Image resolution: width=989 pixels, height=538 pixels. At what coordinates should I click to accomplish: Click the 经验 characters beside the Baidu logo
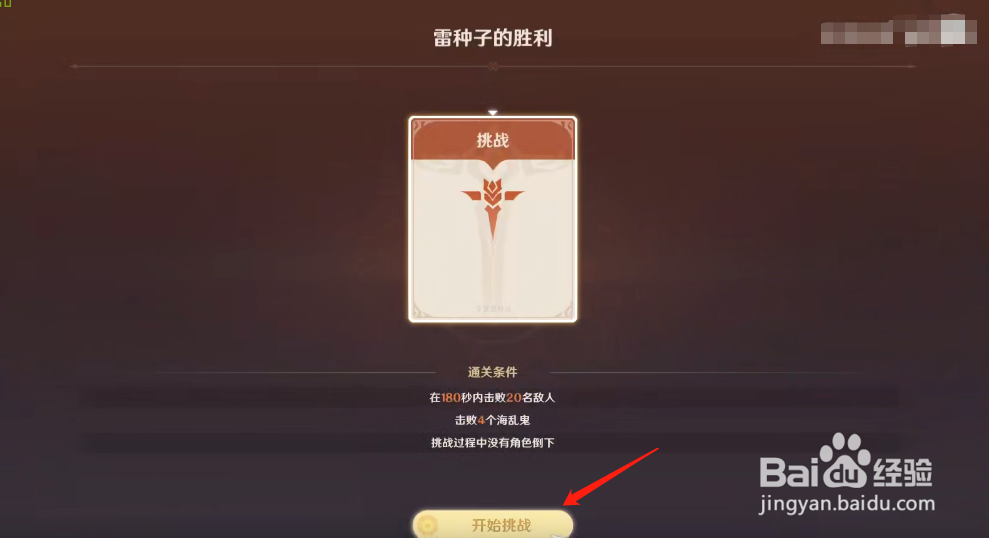pos(902,472)
